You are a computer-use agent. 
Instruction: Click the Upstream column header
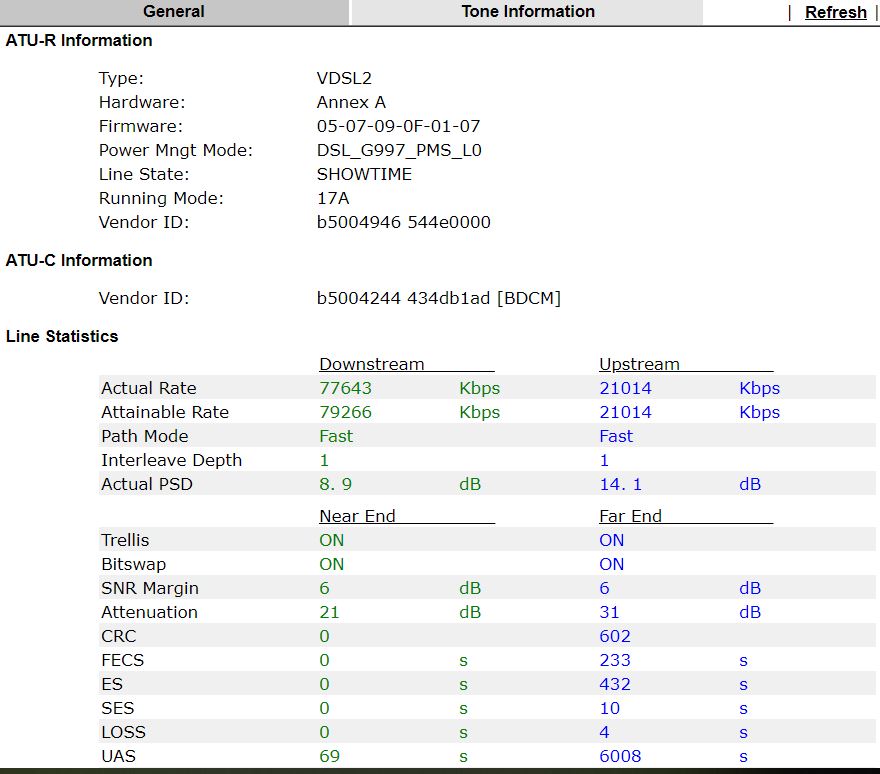(639, 365)
